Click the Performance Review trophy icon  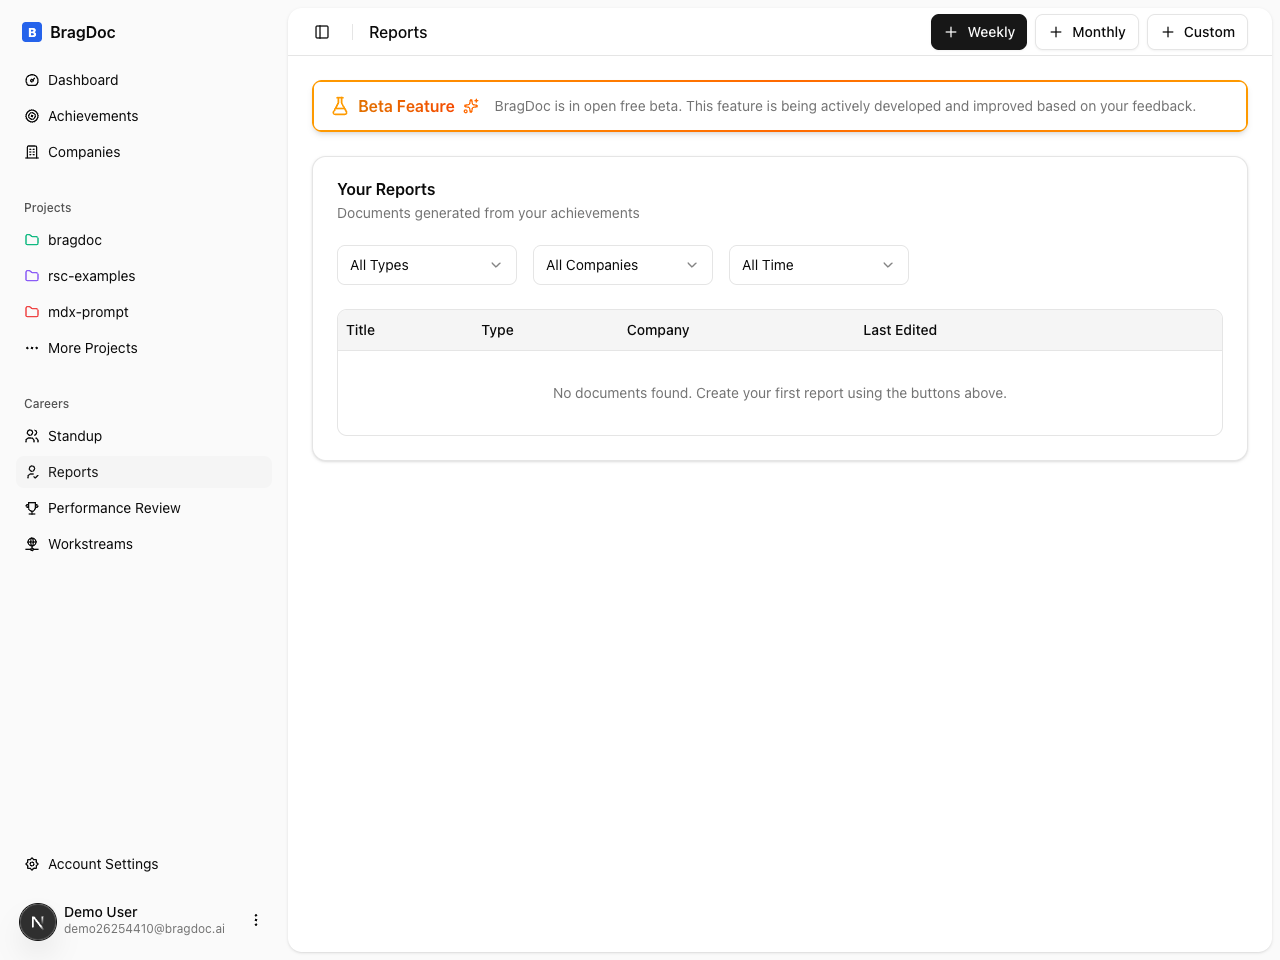point(32,508)
